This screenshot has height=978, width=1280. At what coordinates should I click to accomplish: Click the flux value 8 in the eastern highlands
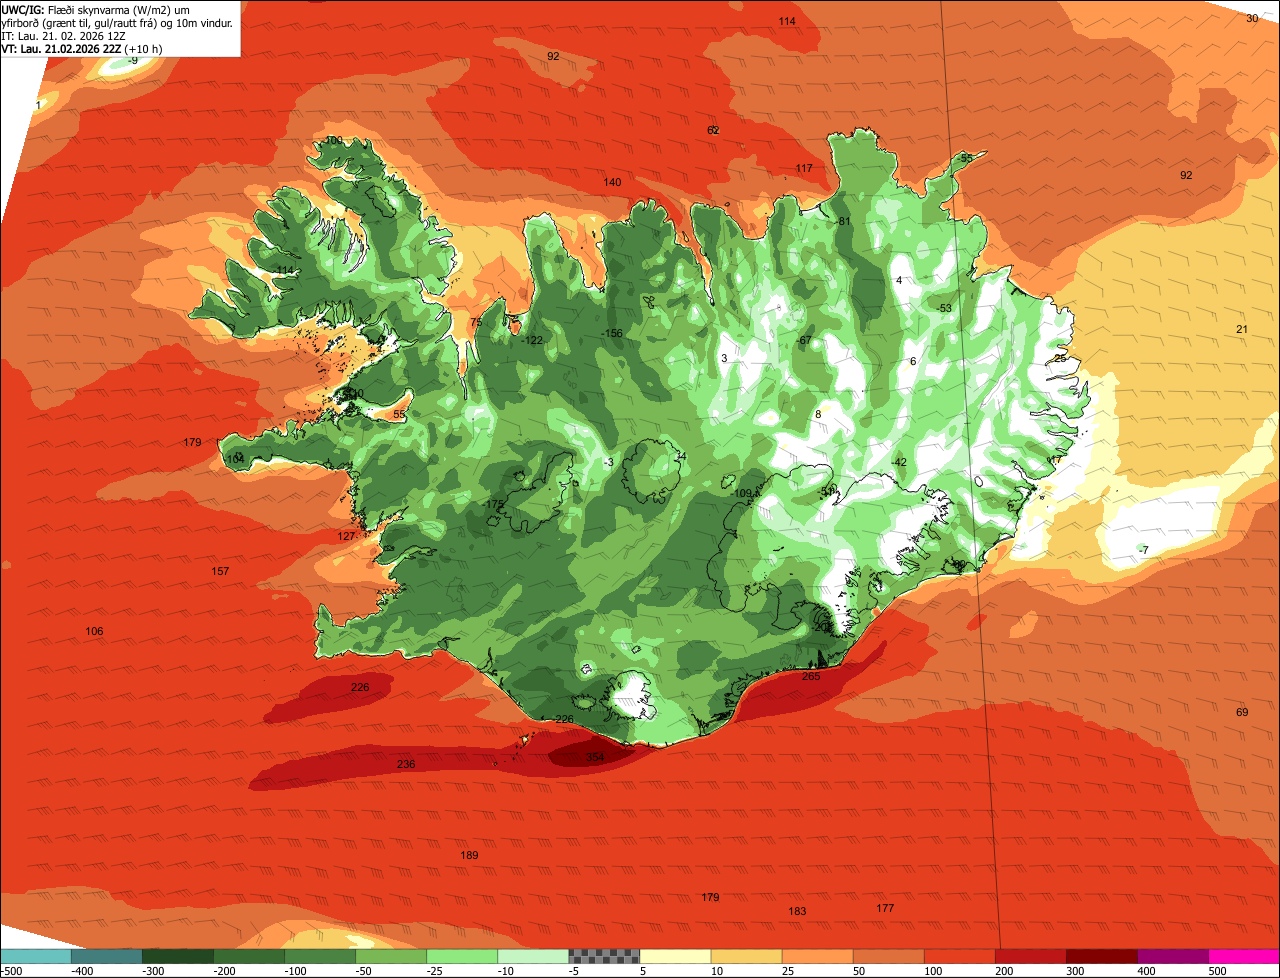coord(817,414)
